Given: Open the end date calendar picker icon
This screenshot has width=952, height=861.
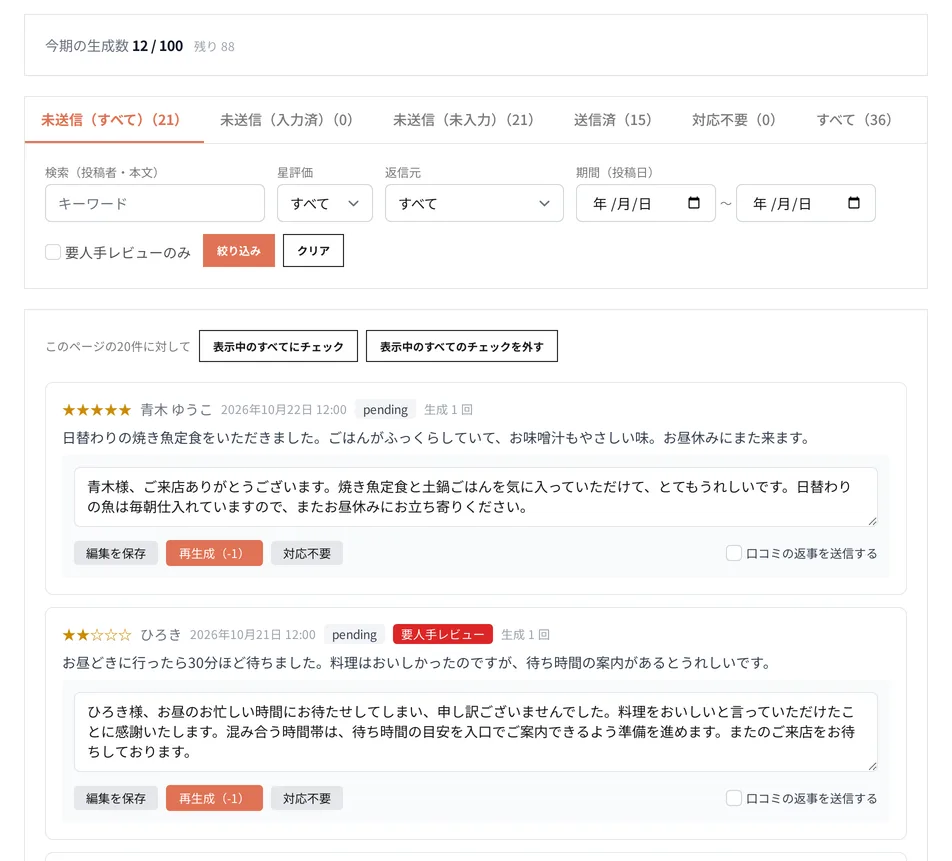Looking at the screenshot, I should point(854,203).
